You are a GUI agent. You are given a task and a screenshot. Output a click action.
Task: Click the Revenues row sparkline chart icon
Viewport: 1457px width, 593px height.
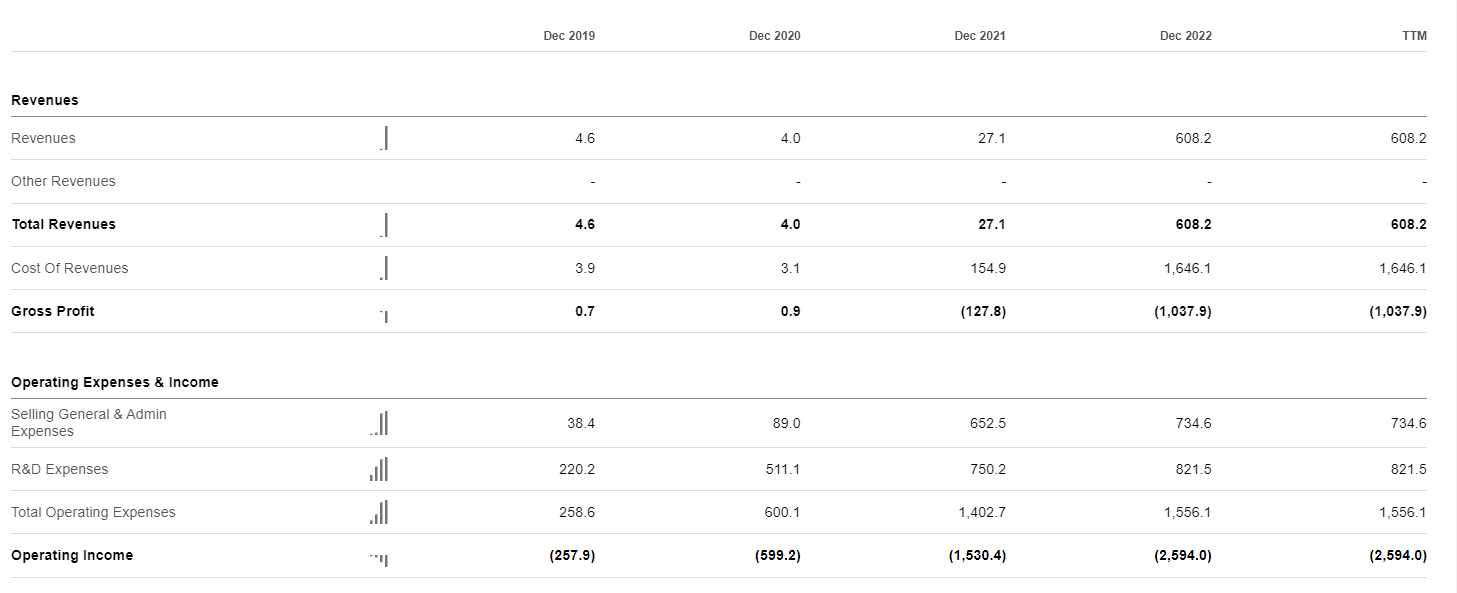tap(384, 138)
